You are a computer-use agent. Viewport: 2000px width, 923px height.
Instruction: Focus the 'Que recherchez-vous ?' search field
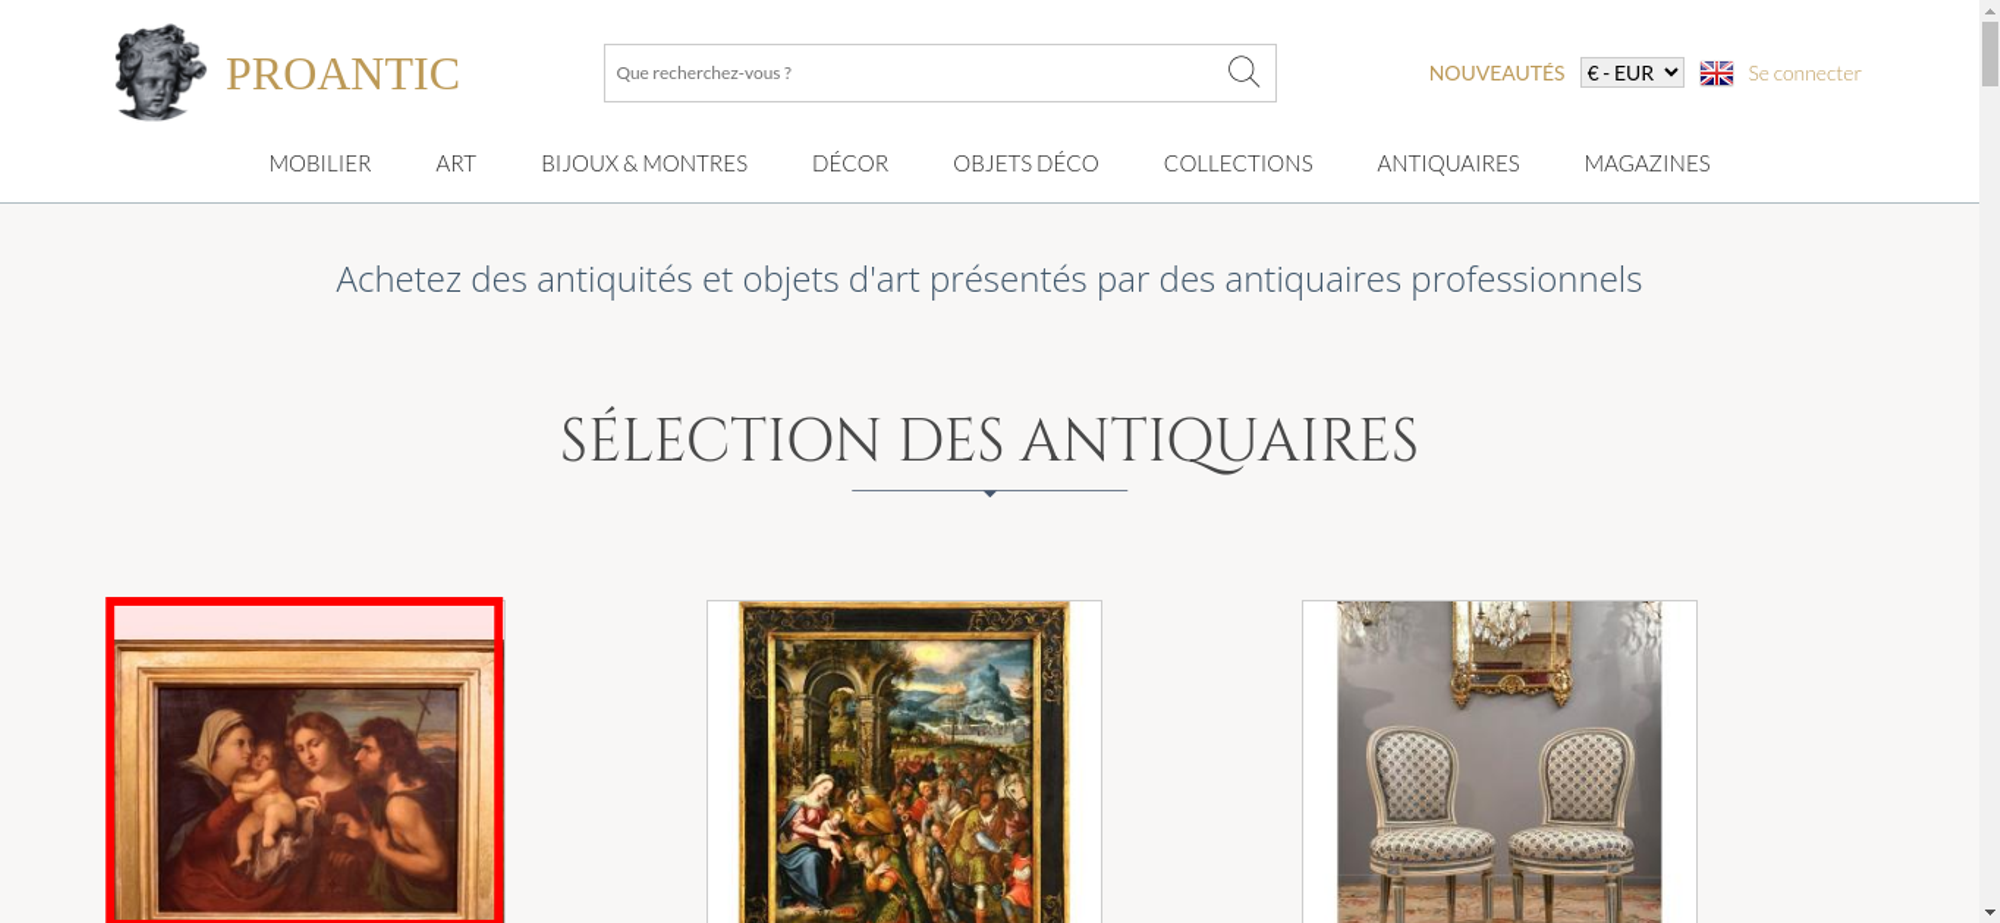click(915, 73)
